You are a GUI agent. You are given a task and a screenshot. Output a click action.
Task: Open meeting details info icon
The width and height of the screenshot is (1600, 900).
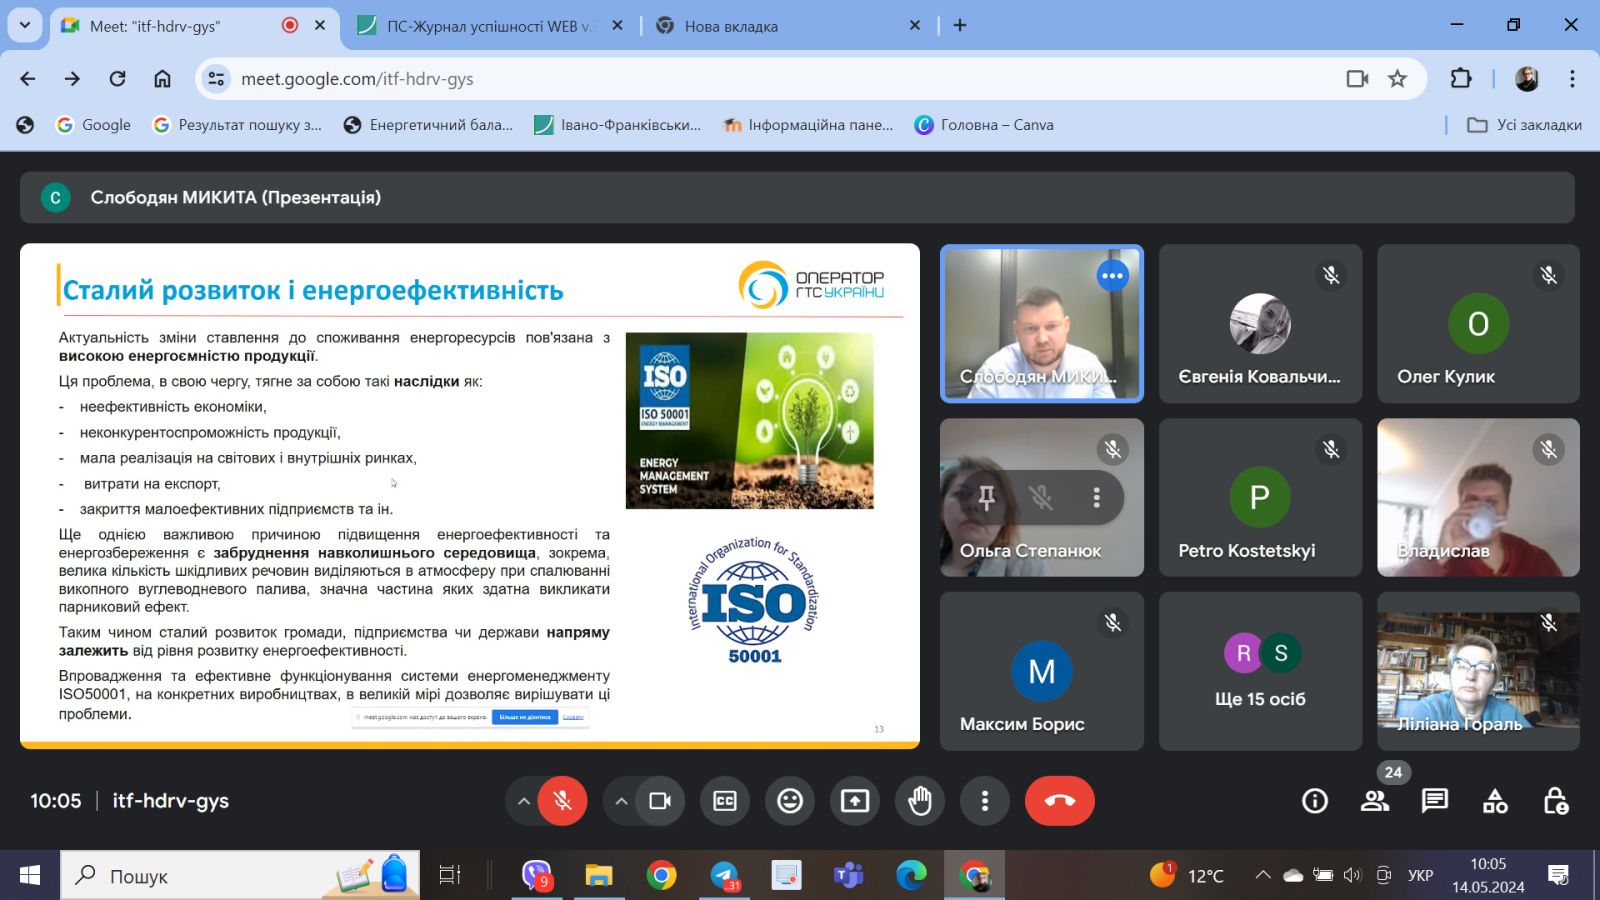coord(1315,801)
